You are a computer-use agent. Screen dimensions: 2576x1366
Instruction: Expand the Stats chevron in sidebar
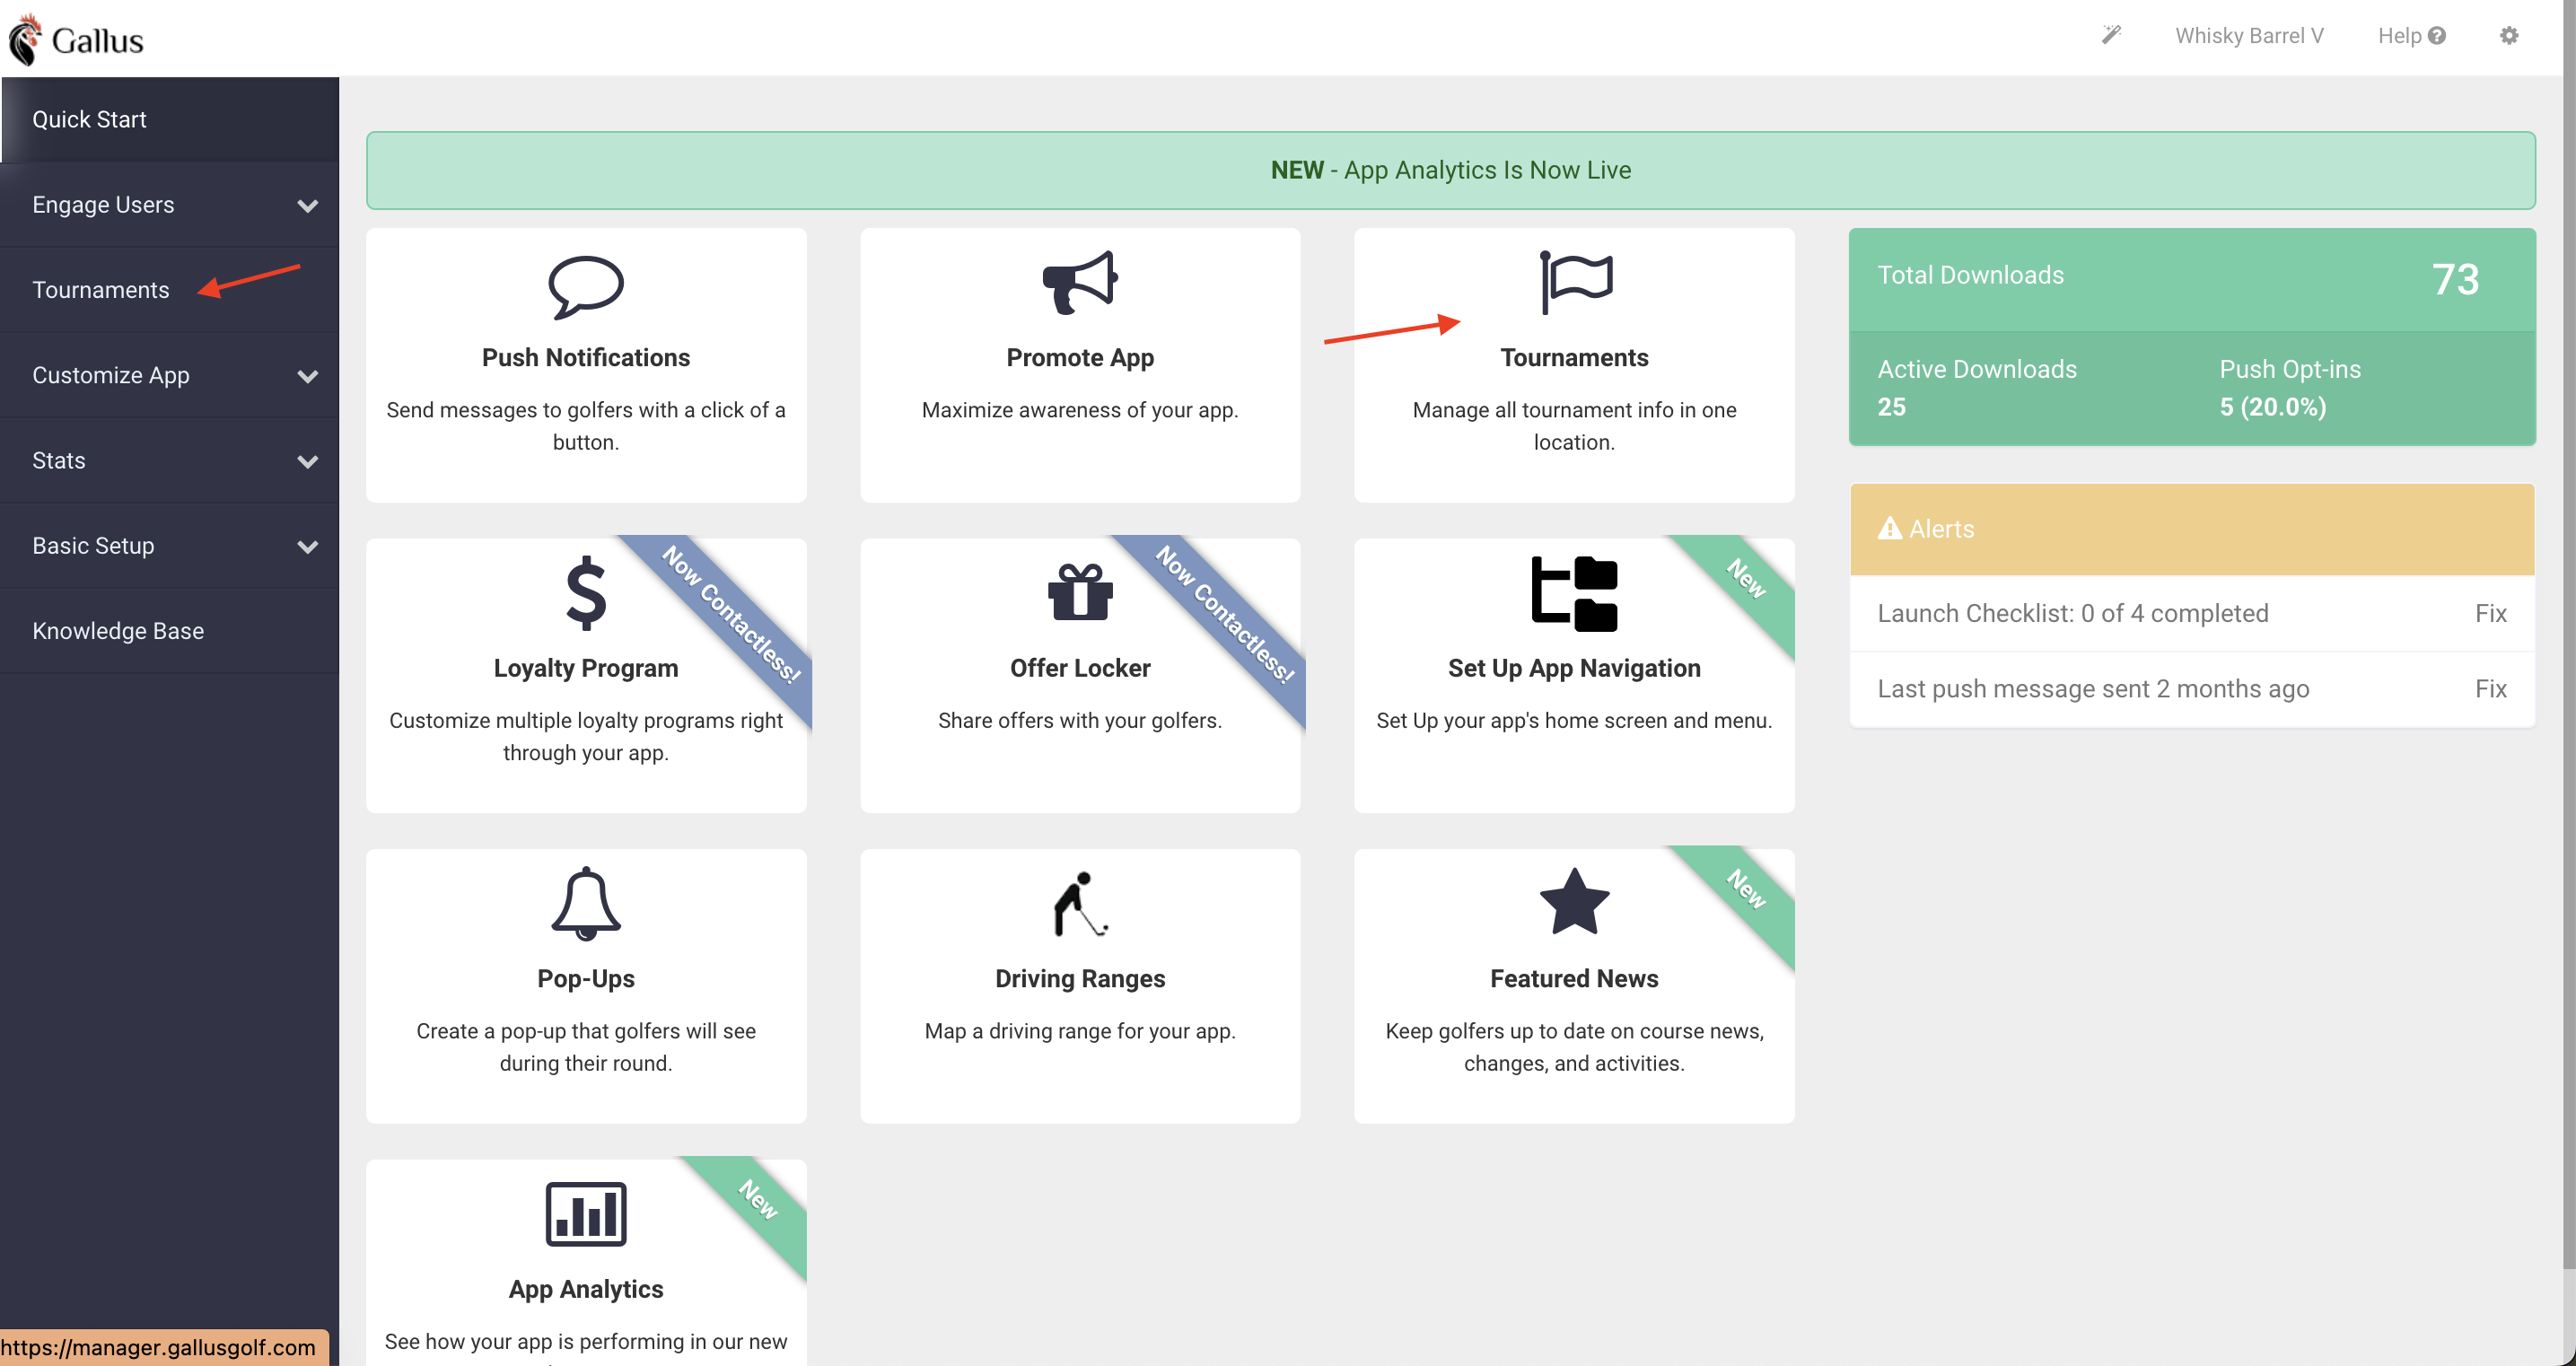[x=308, y=462]
